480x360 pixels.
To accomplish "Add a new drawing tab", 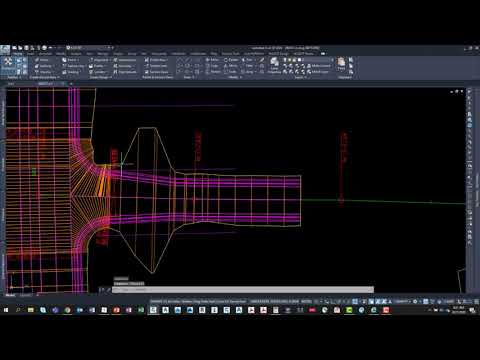I will (71, 84).
